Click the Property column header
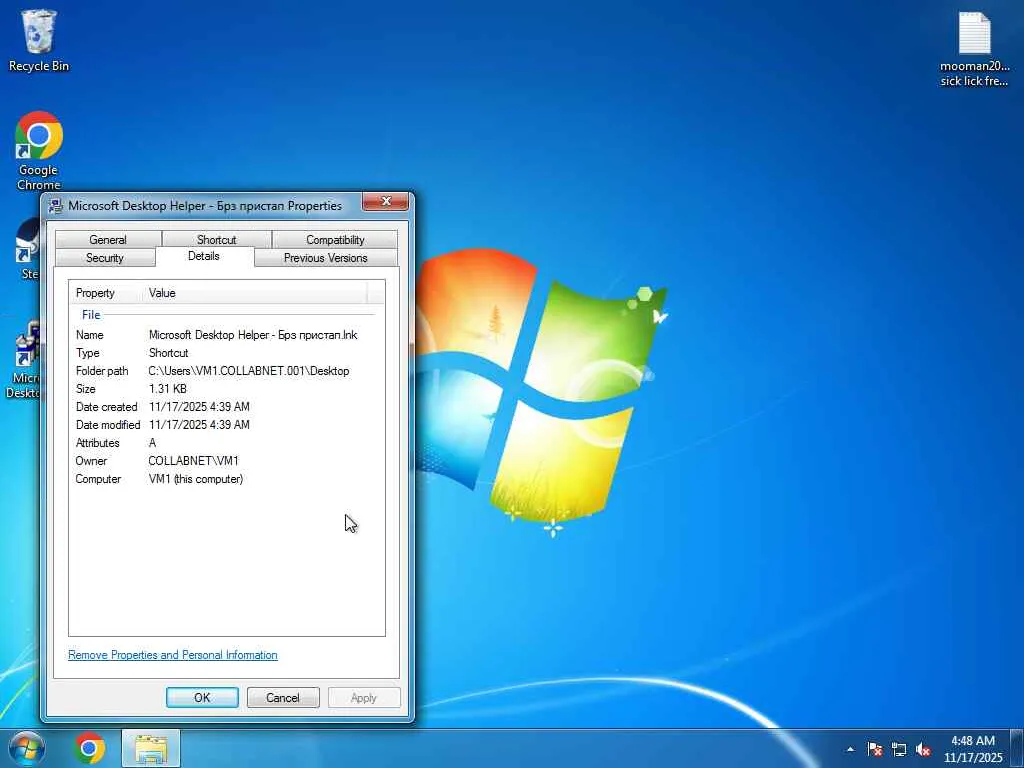Viewport: 1024px width, 768px height. pos(106,293)
